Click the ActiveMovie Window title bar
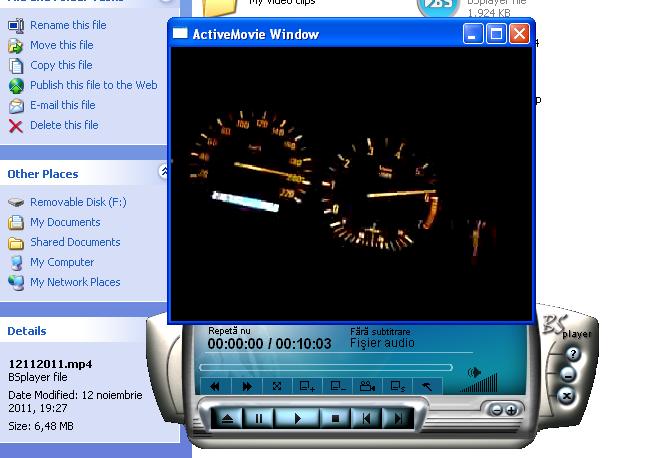 [315, 34]
